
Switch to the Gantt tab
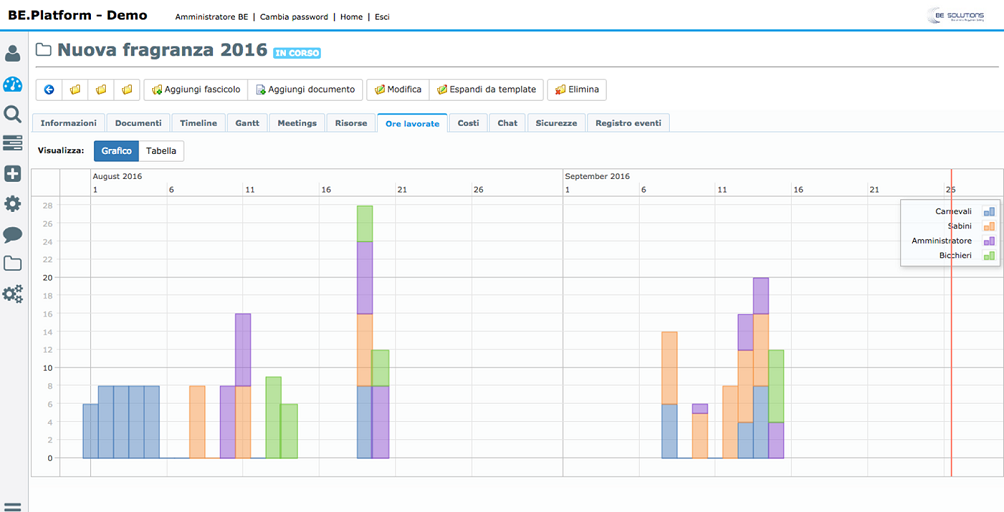pyautogui.click(x=247, y=123)
